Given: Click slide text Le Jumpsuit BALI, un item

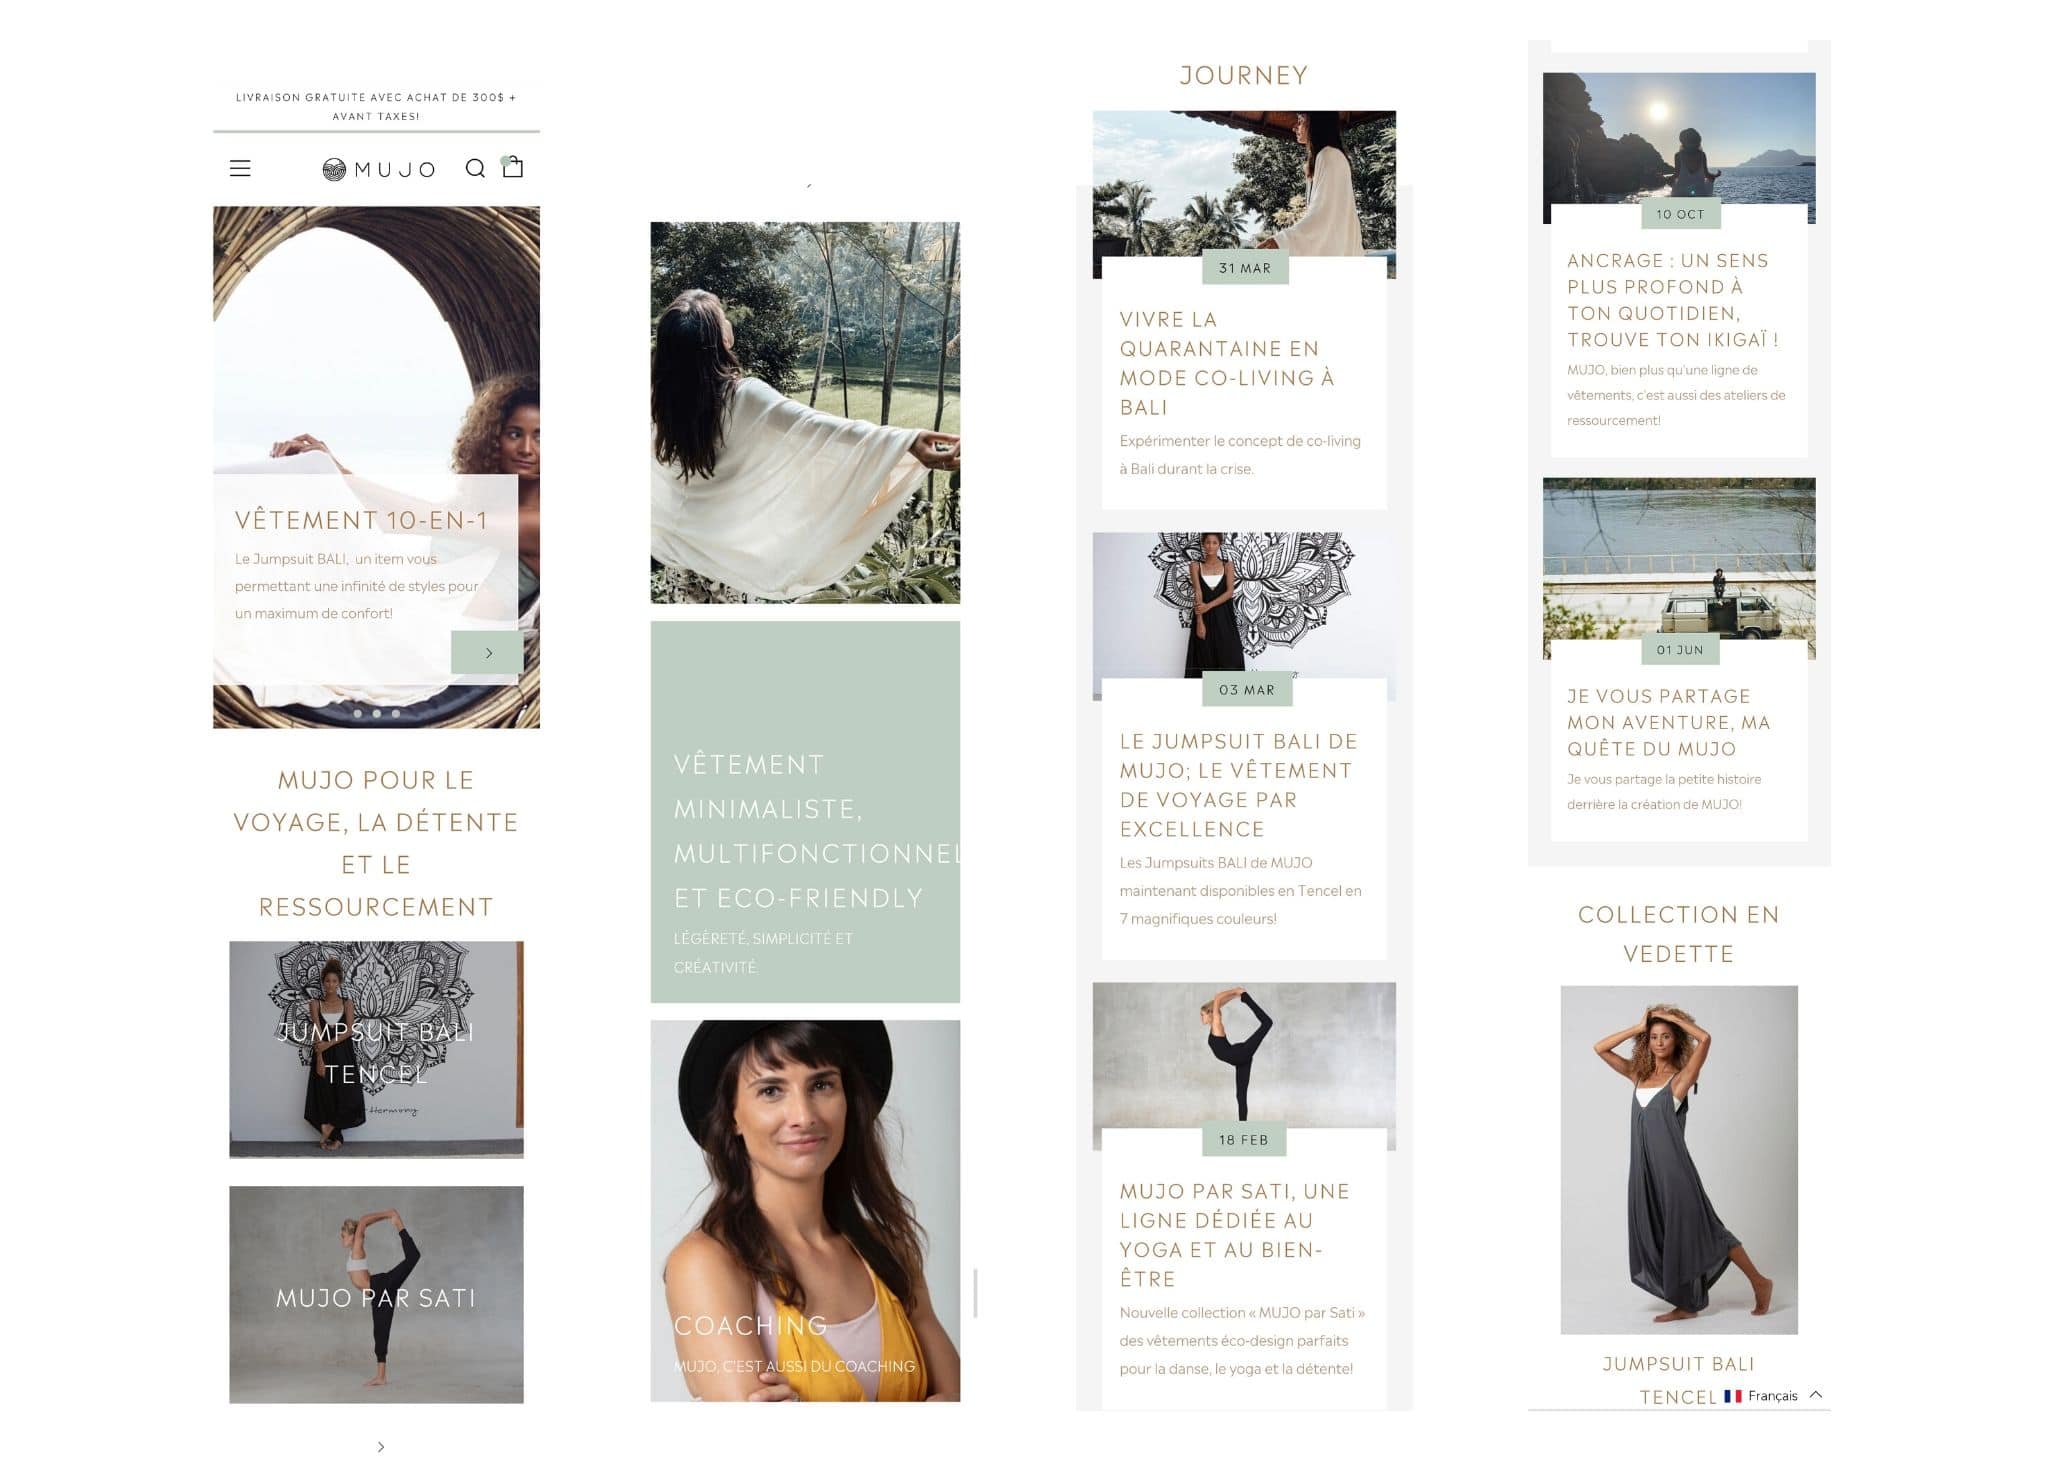Looking at the screenshot, I should tap(356, 586).
